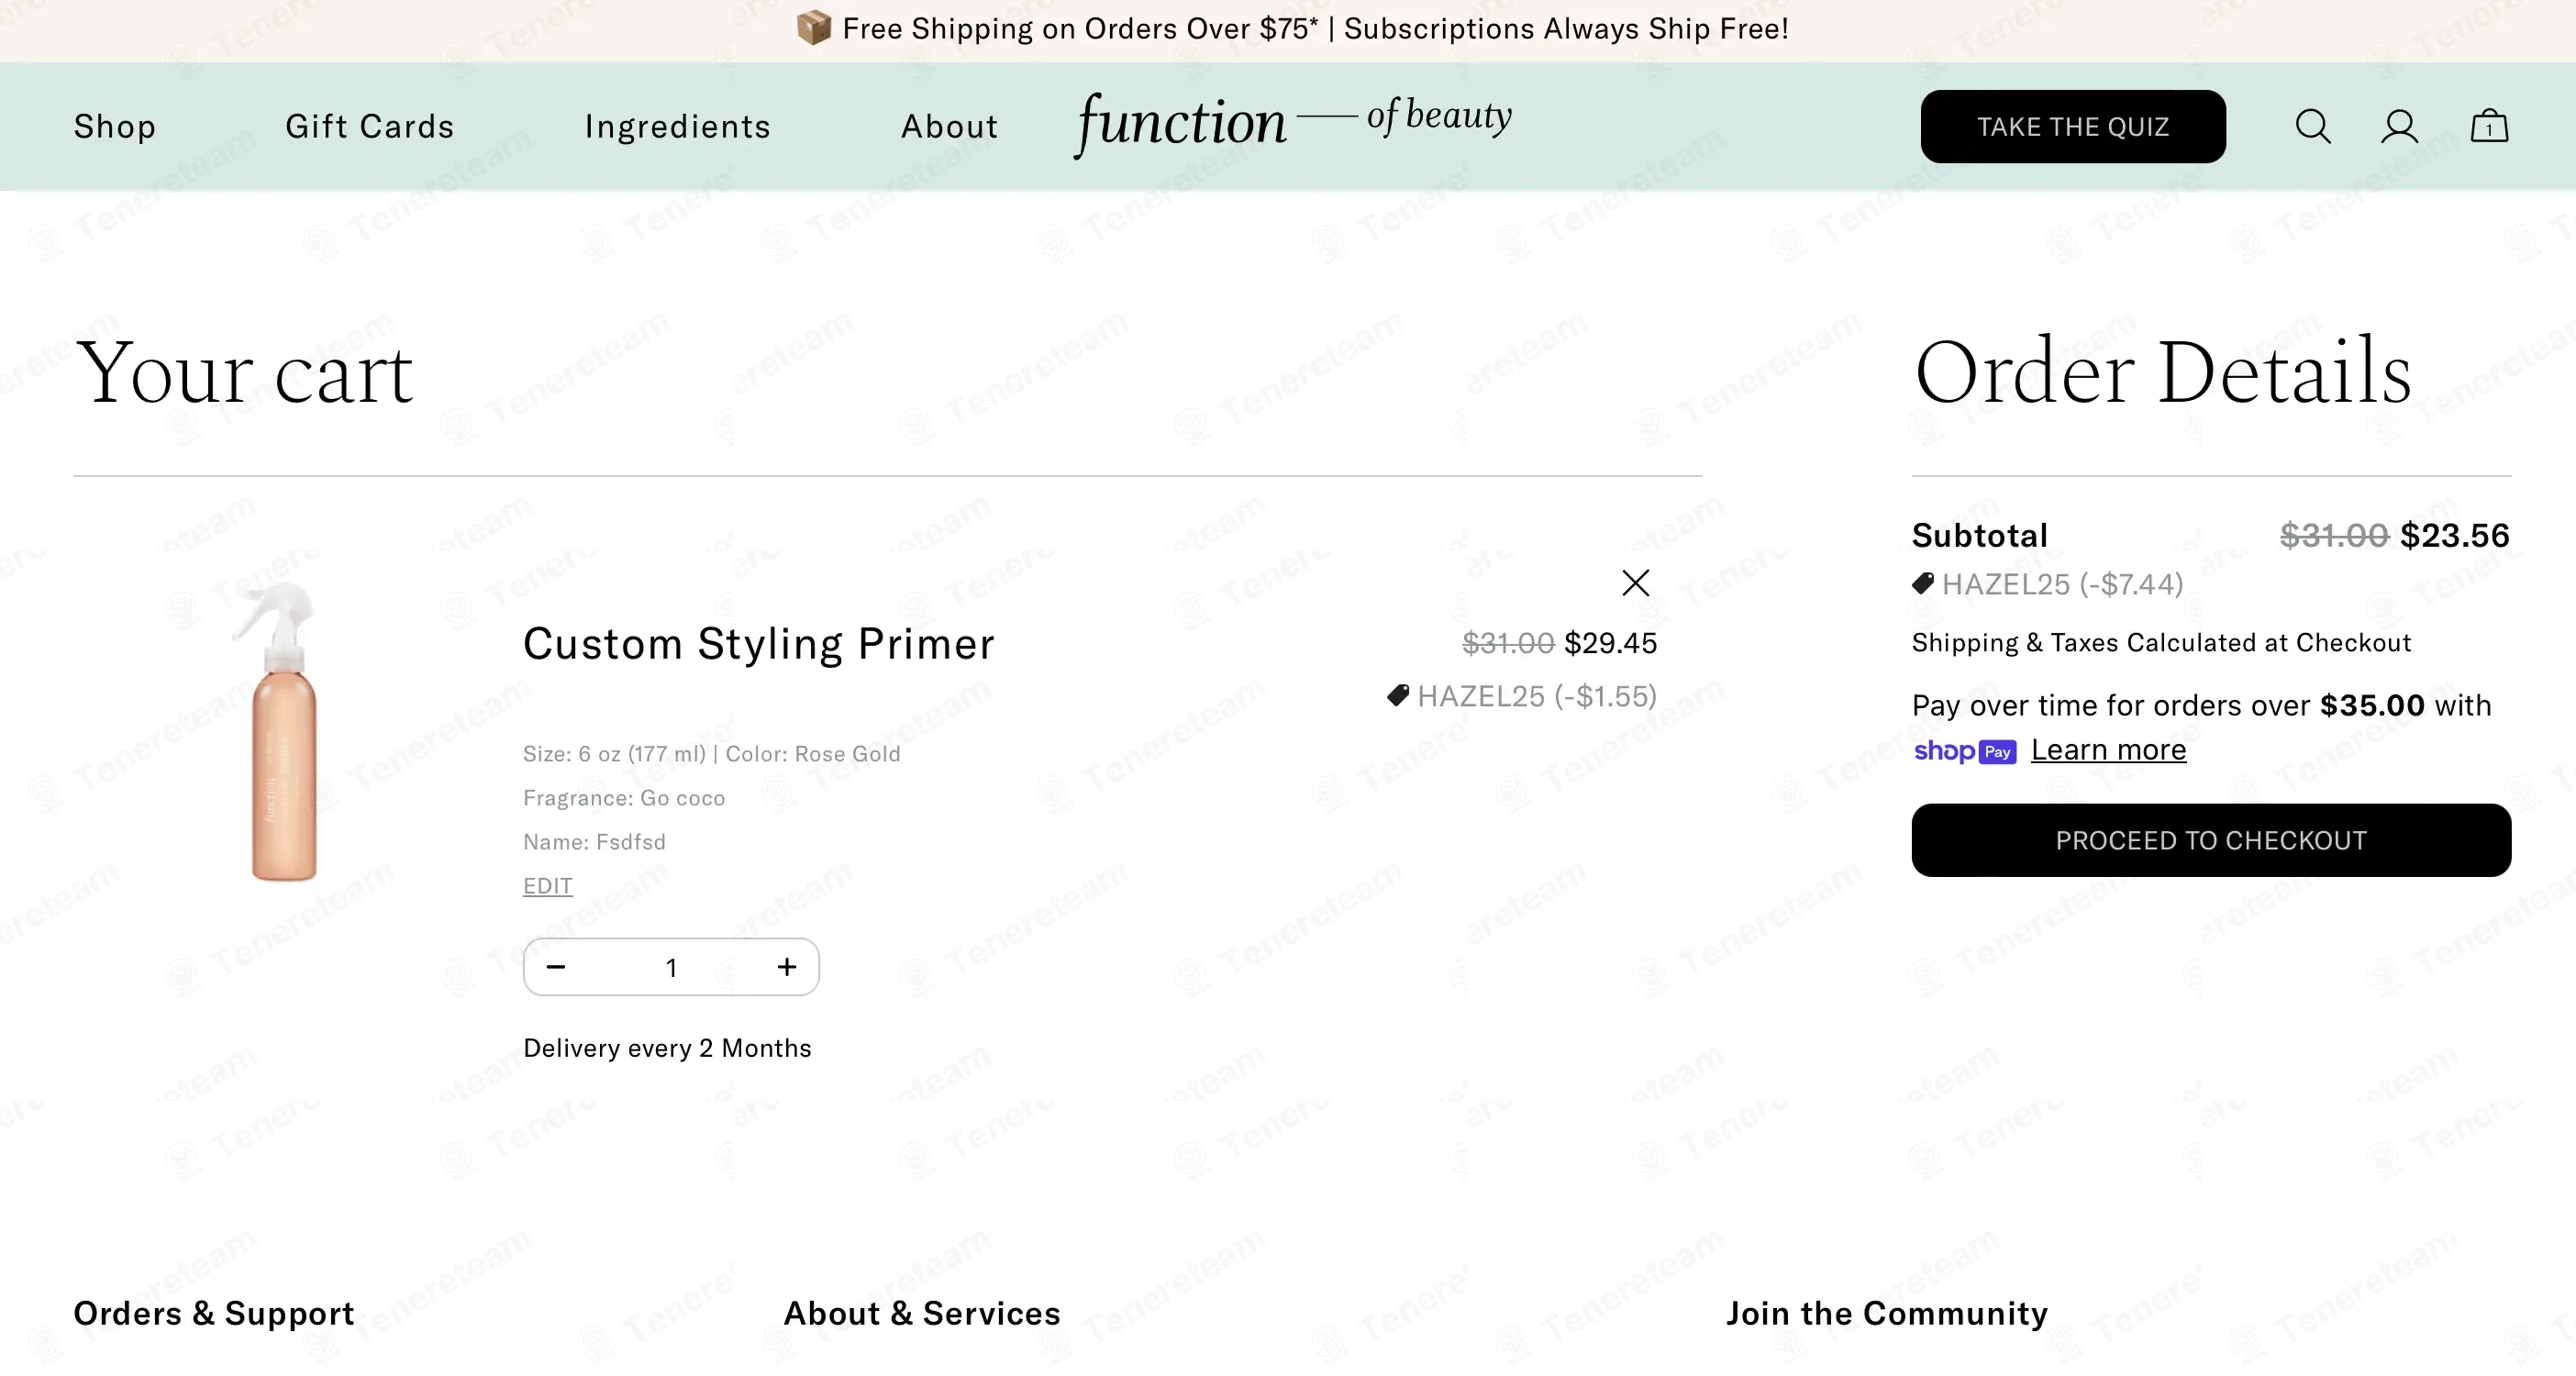The width and height of the screenshot is (2576, 1376).
Task: Click the free shipping announcement banner
Action: (x=1292, y=29)
